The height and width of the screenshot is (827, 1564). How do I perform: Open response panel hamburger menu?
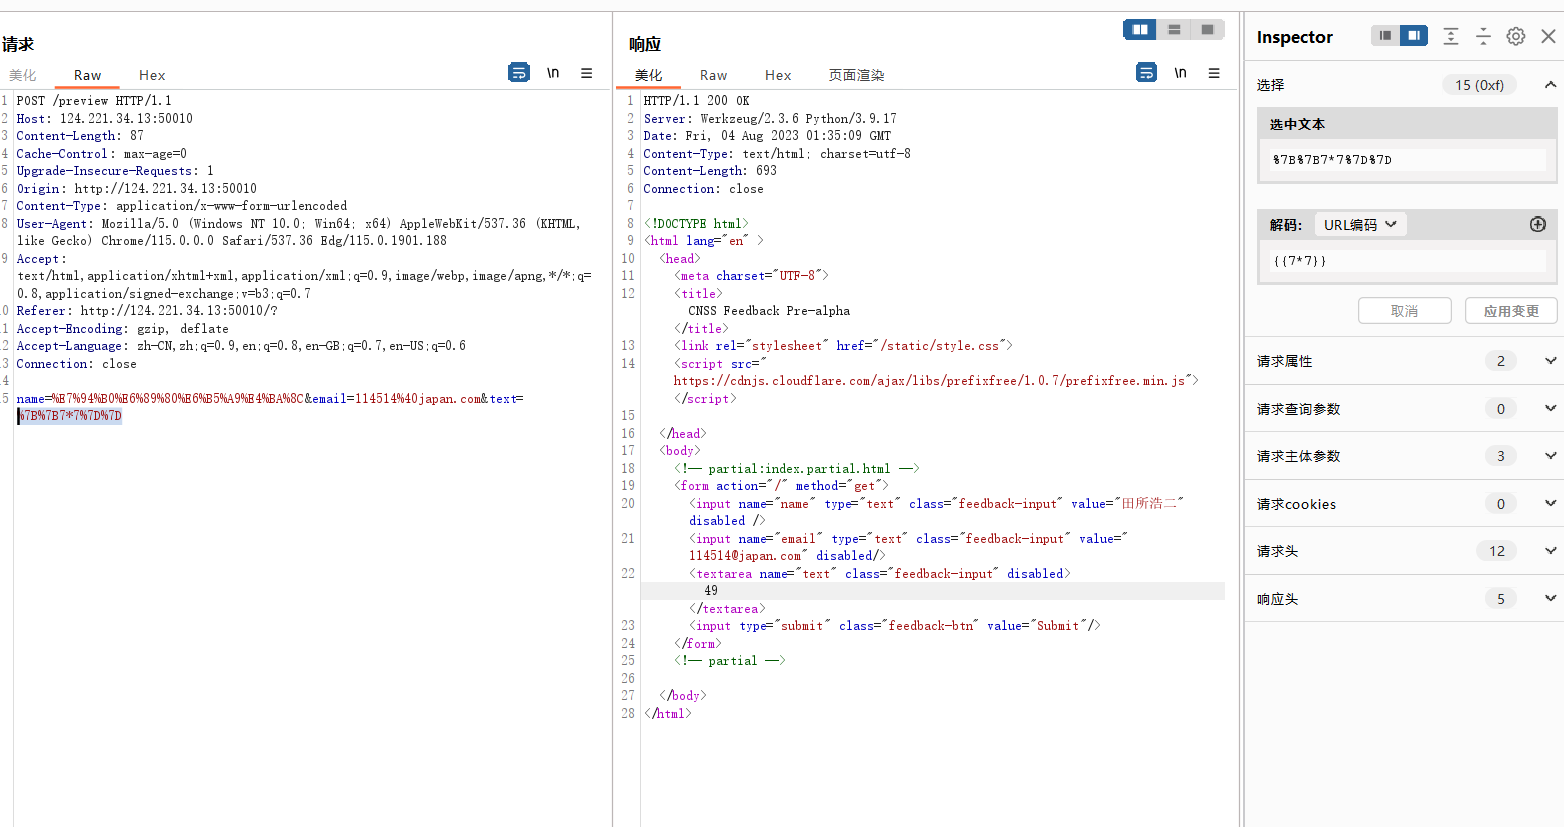[x=1214, y=73]
